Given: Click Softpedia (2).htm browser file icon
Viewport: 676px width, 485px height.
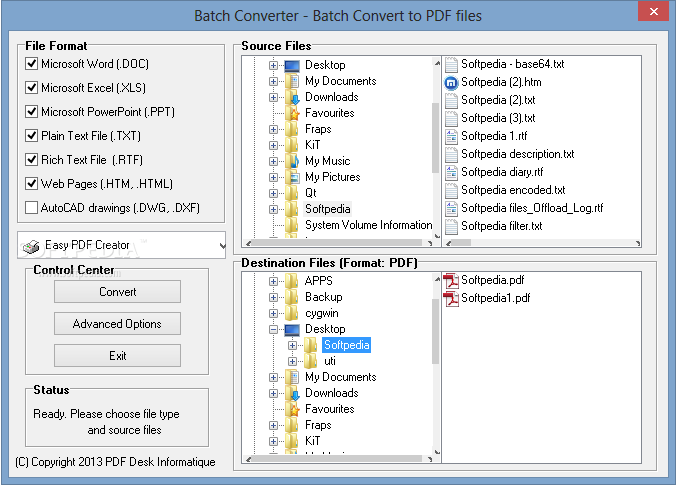Looking at the screenshot, I should click(x=451, y=82).
